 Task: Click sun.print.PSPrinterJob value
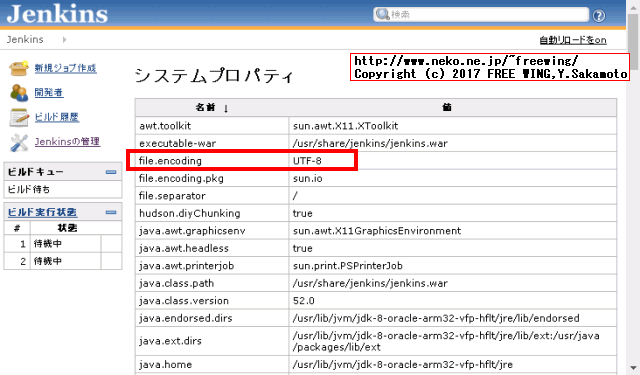pos(347,266)
